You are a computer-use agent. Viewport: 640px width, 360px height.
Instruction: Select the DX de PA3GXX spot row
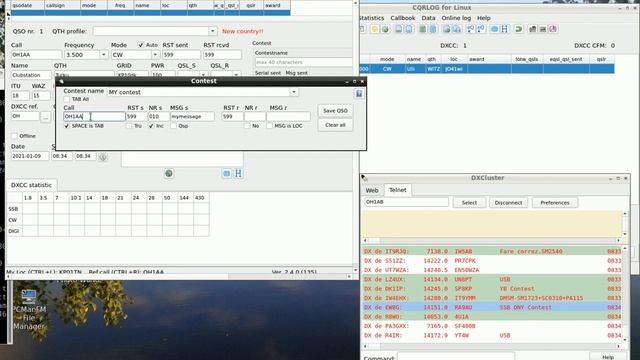(x=492, y=326)
